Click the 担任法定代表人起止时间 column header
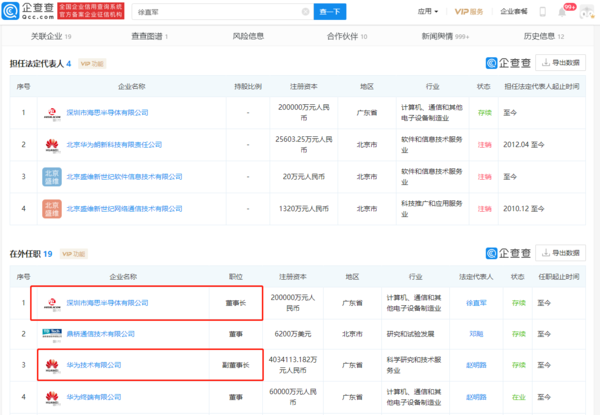This screenshot has width=600, height=415. (542, 87)
